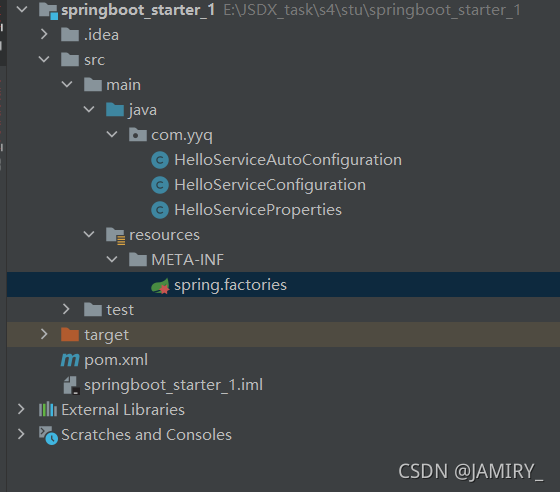Click the springboot_starter_1.iml file icon
This screenshot has width=560, height=492.
click(x=71, y=386)
